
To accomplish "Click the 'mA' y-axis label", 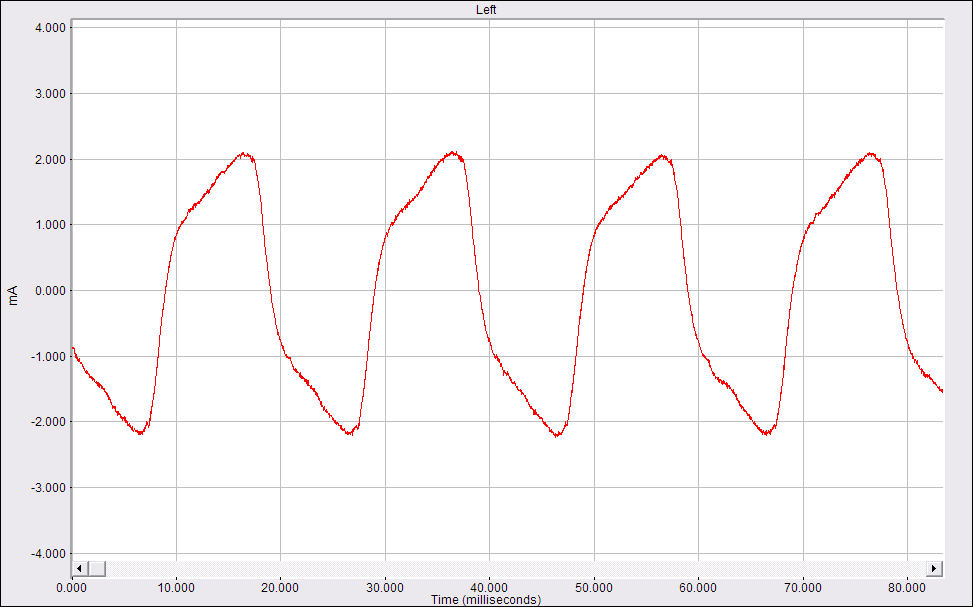I will (x=13, y=295).
